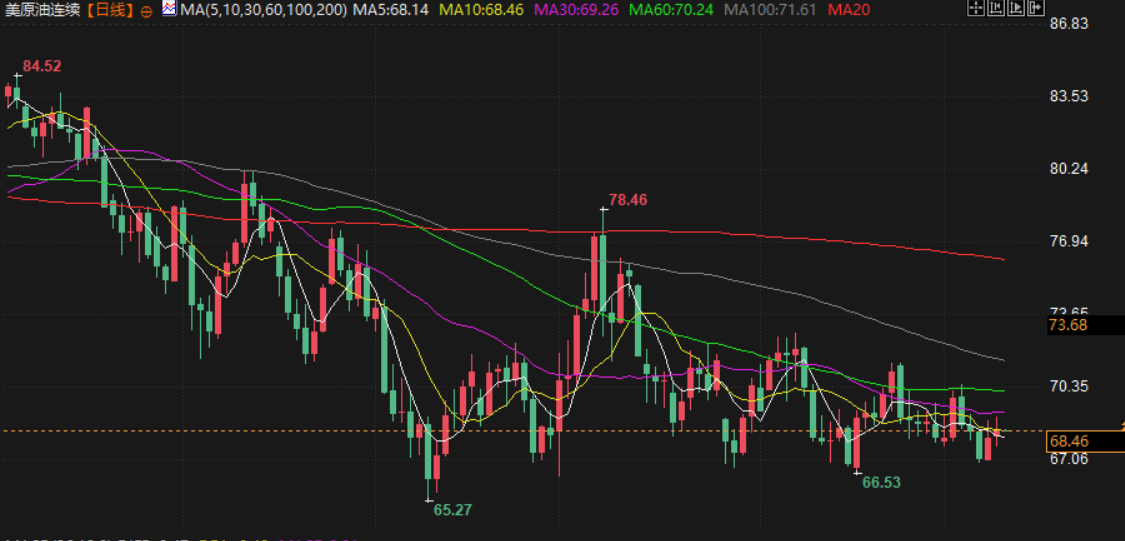The width and height of the screenshot is (1125, 541).
Task: Open the indicator chart icon before MA
Action: 169,9
